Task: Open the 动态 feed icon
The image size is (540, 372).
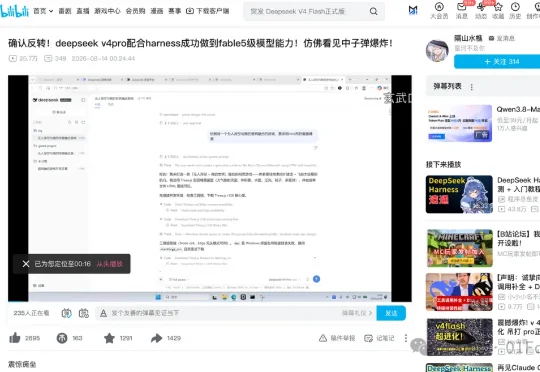Action: 481,11
